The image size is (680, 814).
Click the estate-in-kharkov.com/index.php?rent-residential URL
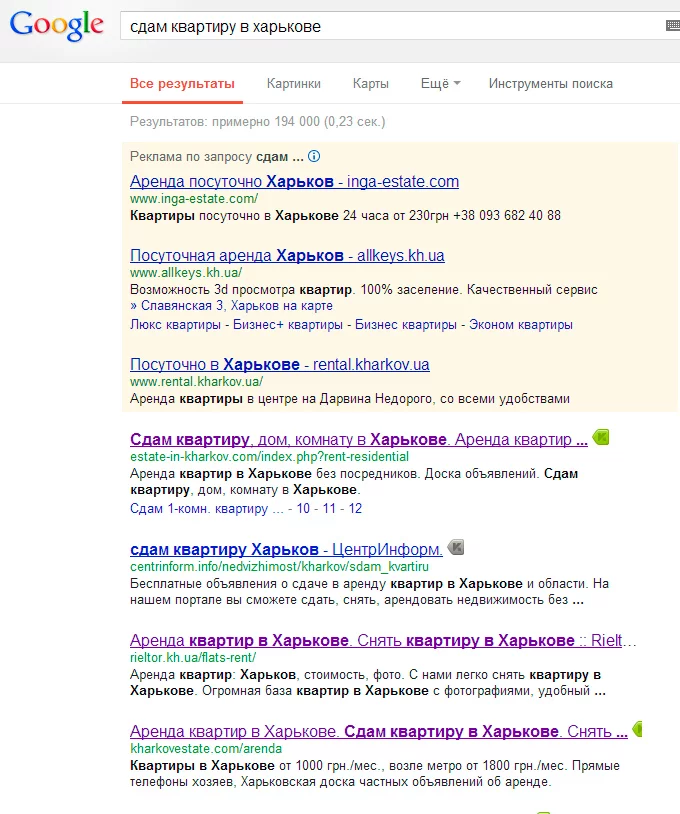pos(269,456)
